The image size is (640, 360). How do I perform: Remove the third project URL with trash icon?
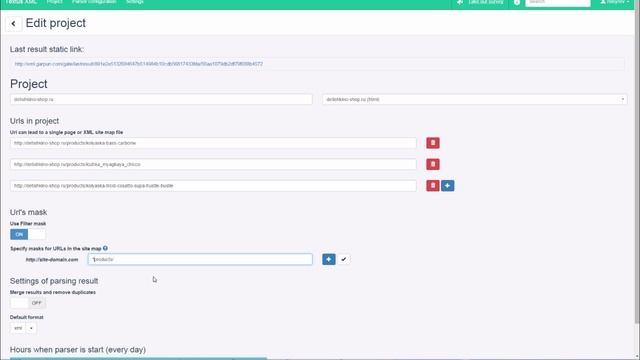tap(433, 186)
